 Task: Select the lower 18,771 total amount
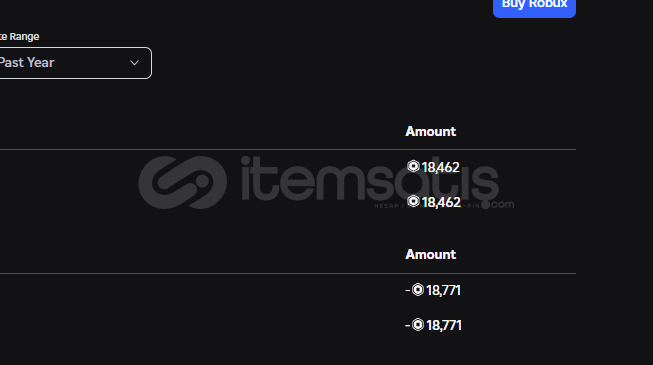tap(444, 325)
